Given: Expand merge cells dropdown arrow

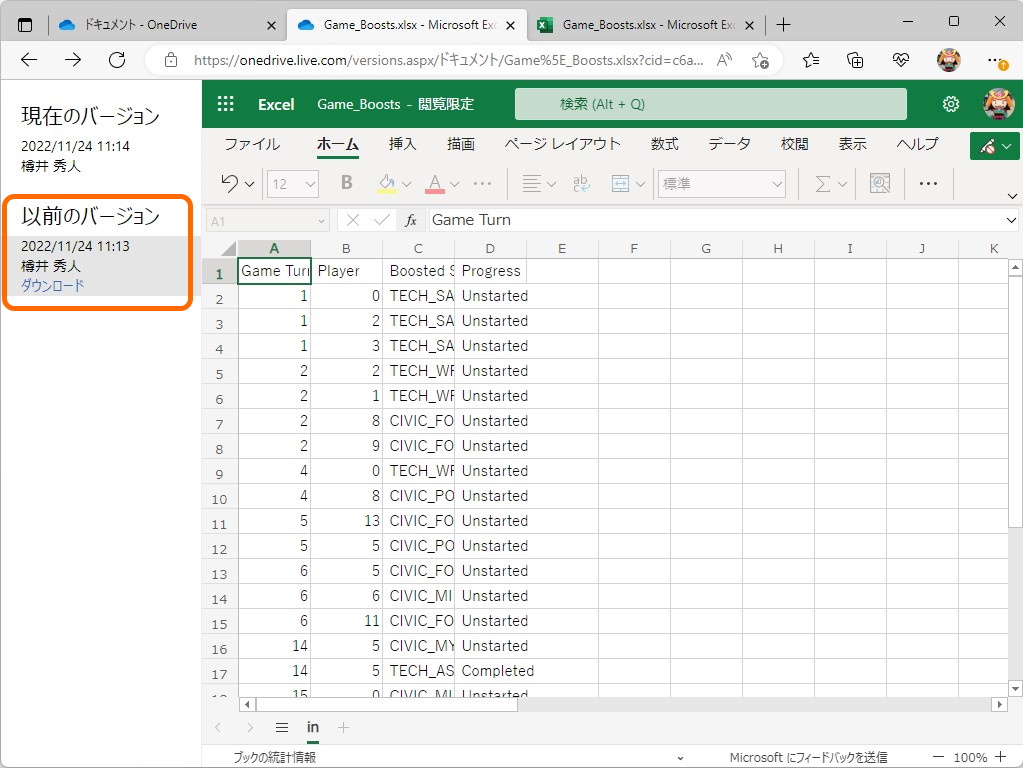Looking at the screenshot, I should [640, 185].
